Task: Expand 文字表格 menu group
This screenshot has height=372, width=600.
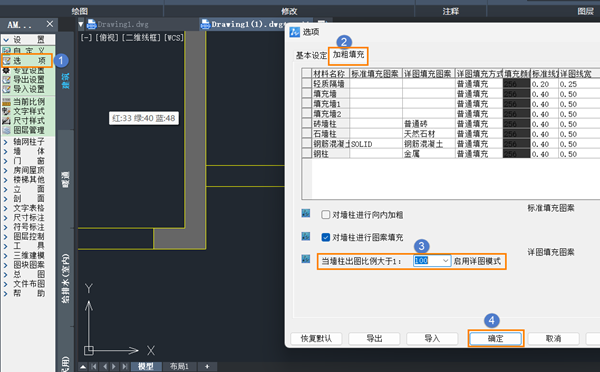Action: tap(6, 208)
